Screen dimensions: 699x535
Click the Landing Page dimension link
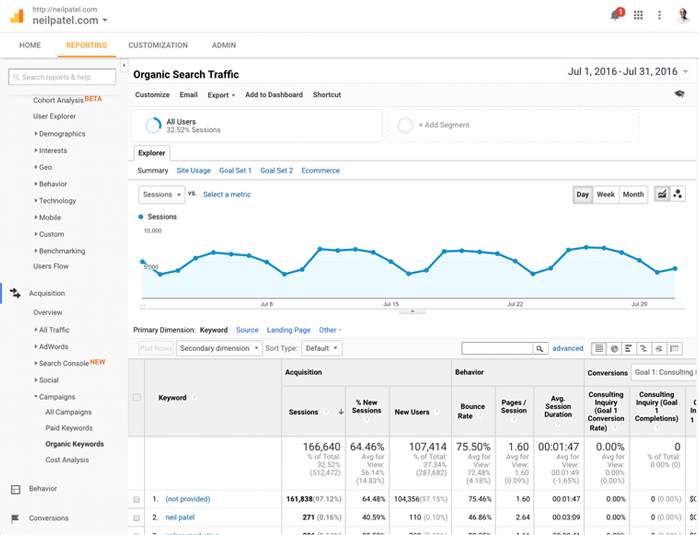[x=288, y=330]
